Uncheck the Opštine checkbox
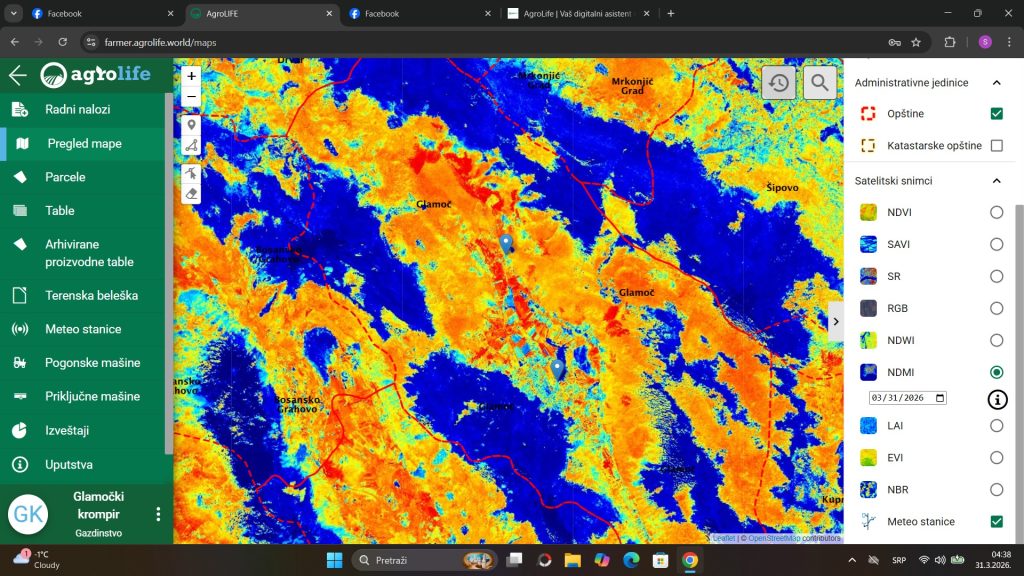 996,114
